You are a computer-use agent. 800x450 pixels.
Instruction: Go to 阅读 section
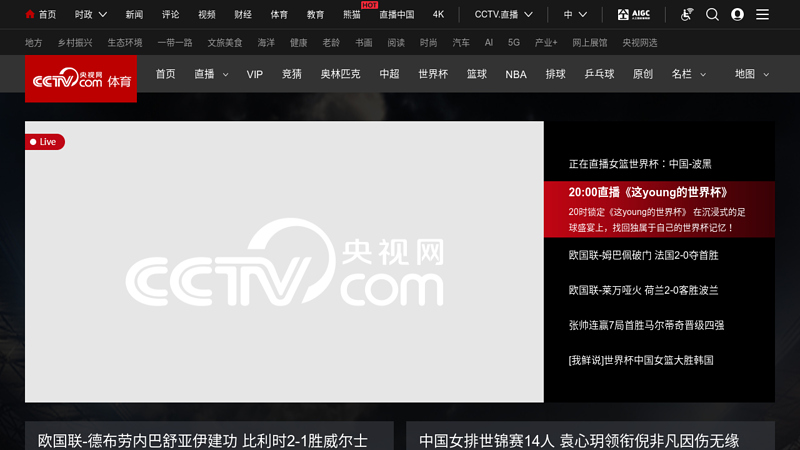[396, 43]
